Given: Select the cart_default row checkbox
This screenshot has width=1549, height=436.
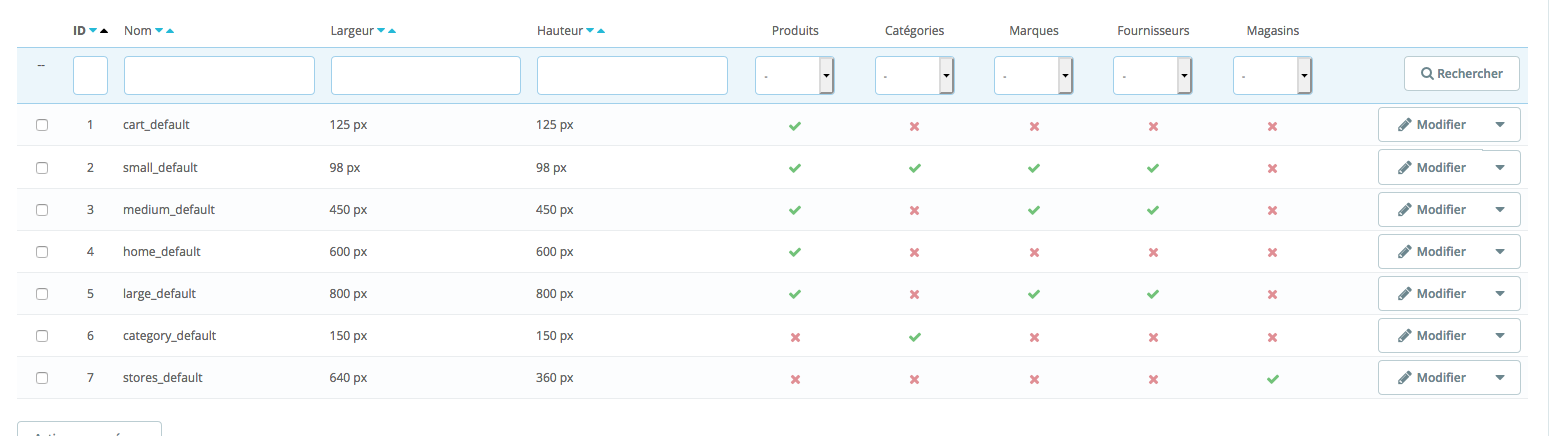Looking at the screenshot, I should (42, 126).
